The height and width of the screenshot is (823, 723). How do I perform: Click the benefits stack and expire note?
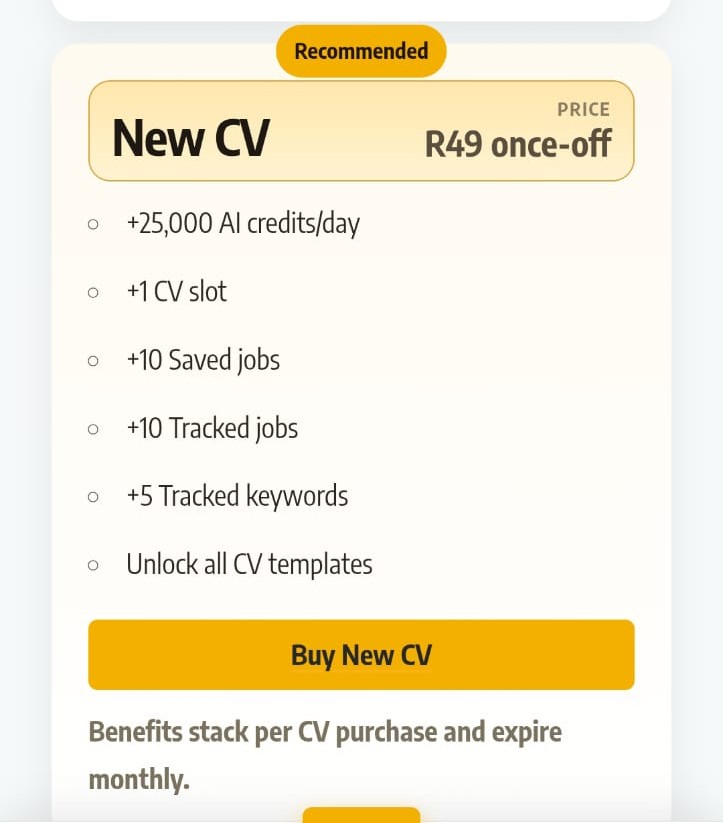click(x=325, y=754)
